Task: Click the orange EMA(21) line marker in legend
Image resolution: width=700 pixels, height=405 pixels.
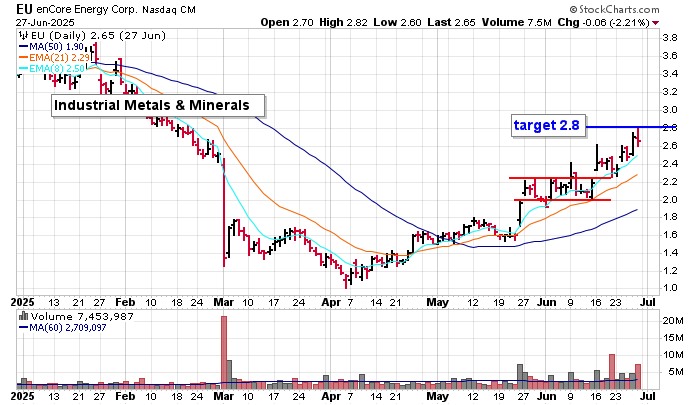Action: click(23, 56)
